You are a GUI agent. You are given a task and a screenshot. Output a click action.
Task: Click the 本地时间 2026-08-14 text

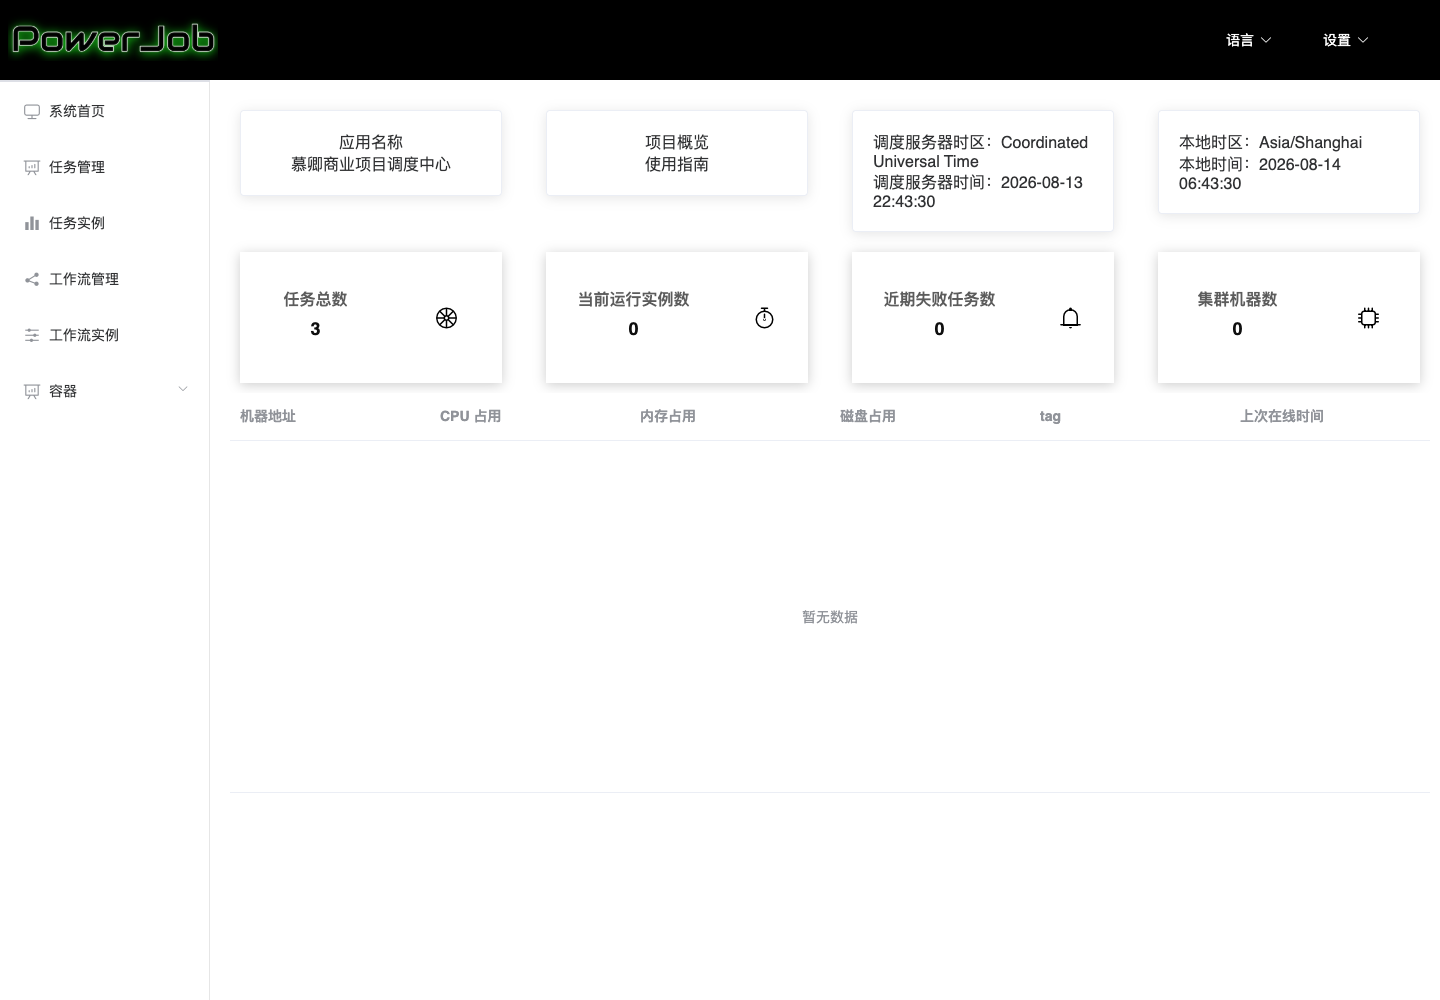1260,173
